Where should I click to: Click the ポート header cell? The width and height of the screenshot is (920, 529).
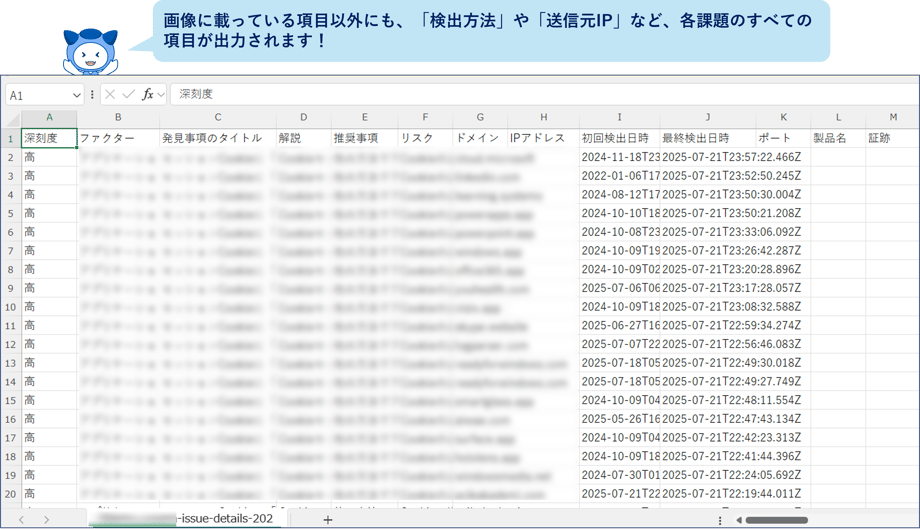(x=783, y=138)
